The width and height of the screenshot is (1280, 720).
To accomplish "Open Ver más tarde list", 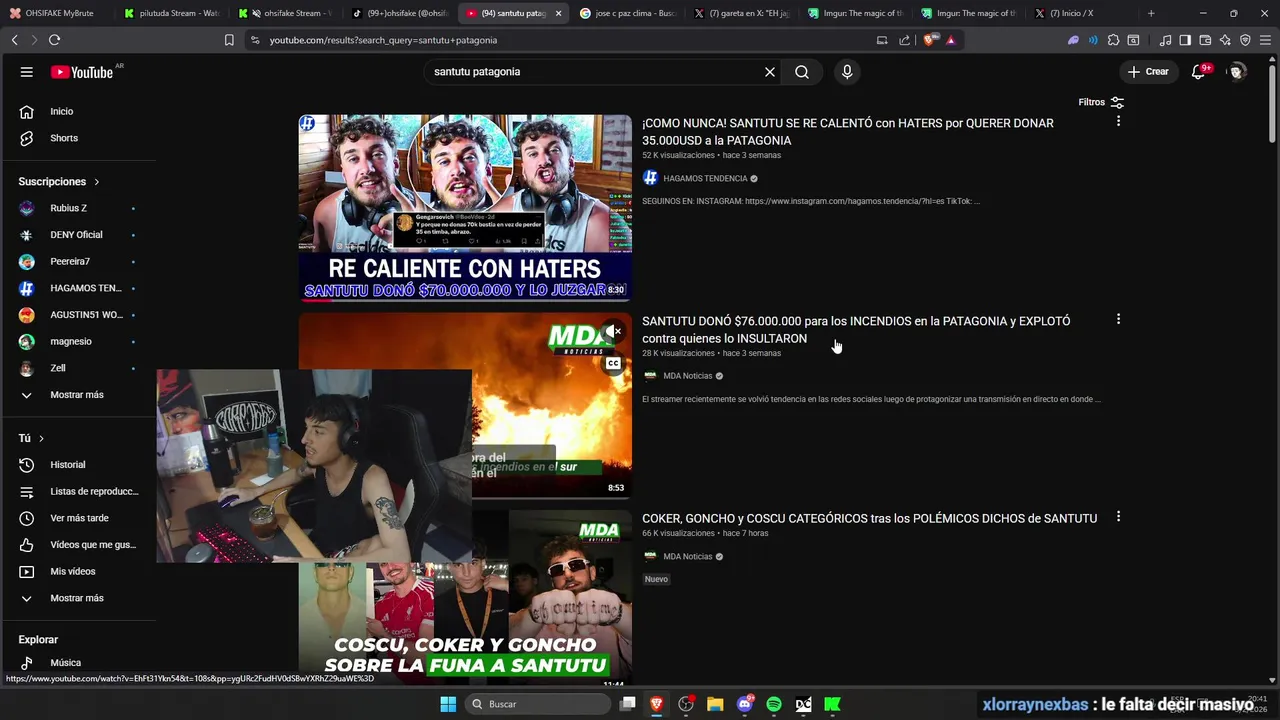I will [78, 518].
